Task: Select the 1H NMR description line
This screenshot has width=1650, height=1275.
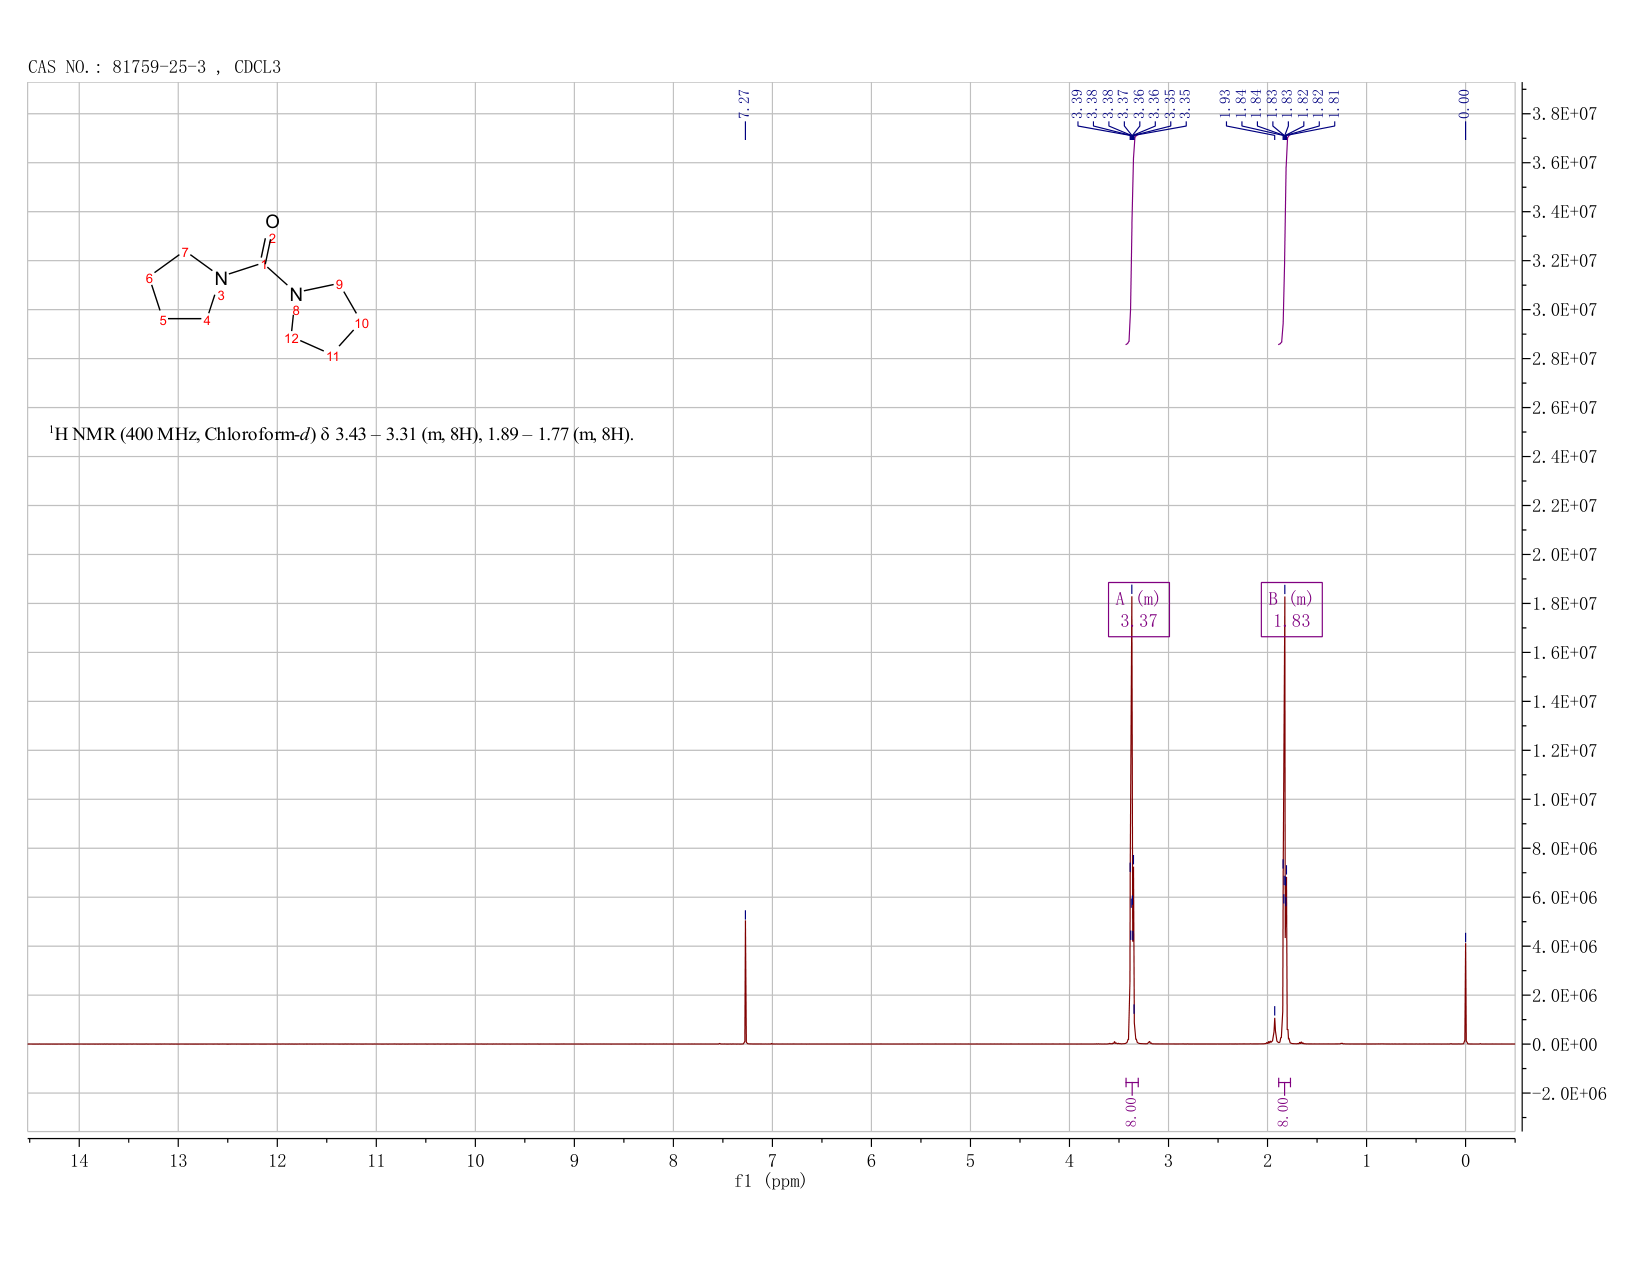Action: pos(341,435)
